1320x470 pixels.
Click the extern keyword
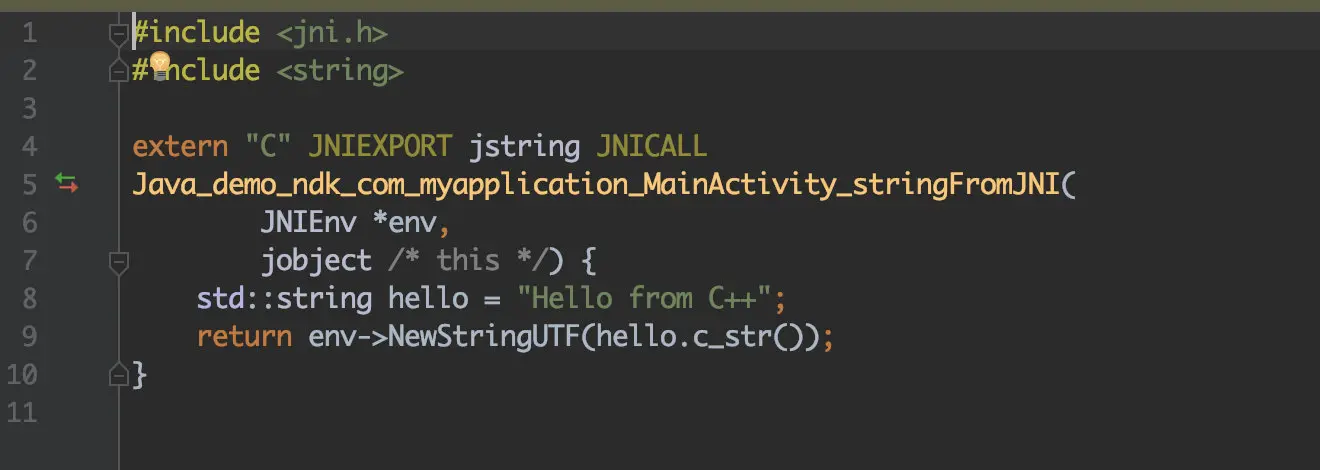point(180,147)
